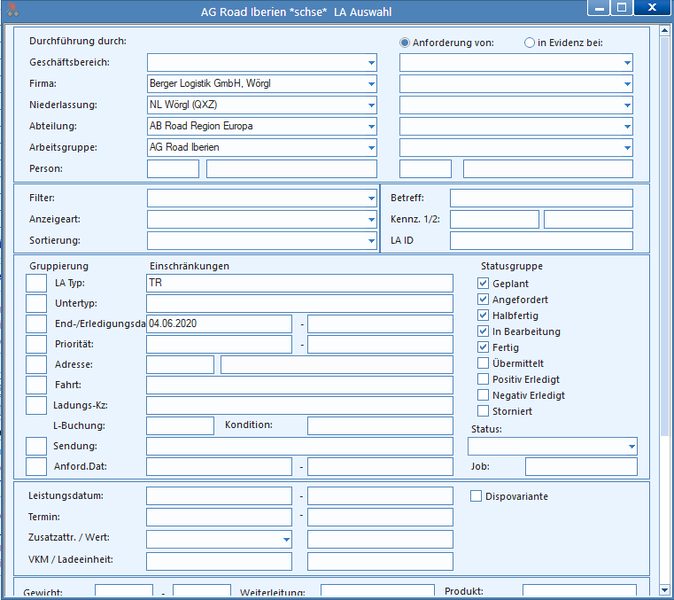Tick the Positiv Erledigt checkbox
Screen dimensions: 674x600
click(483, 379)
